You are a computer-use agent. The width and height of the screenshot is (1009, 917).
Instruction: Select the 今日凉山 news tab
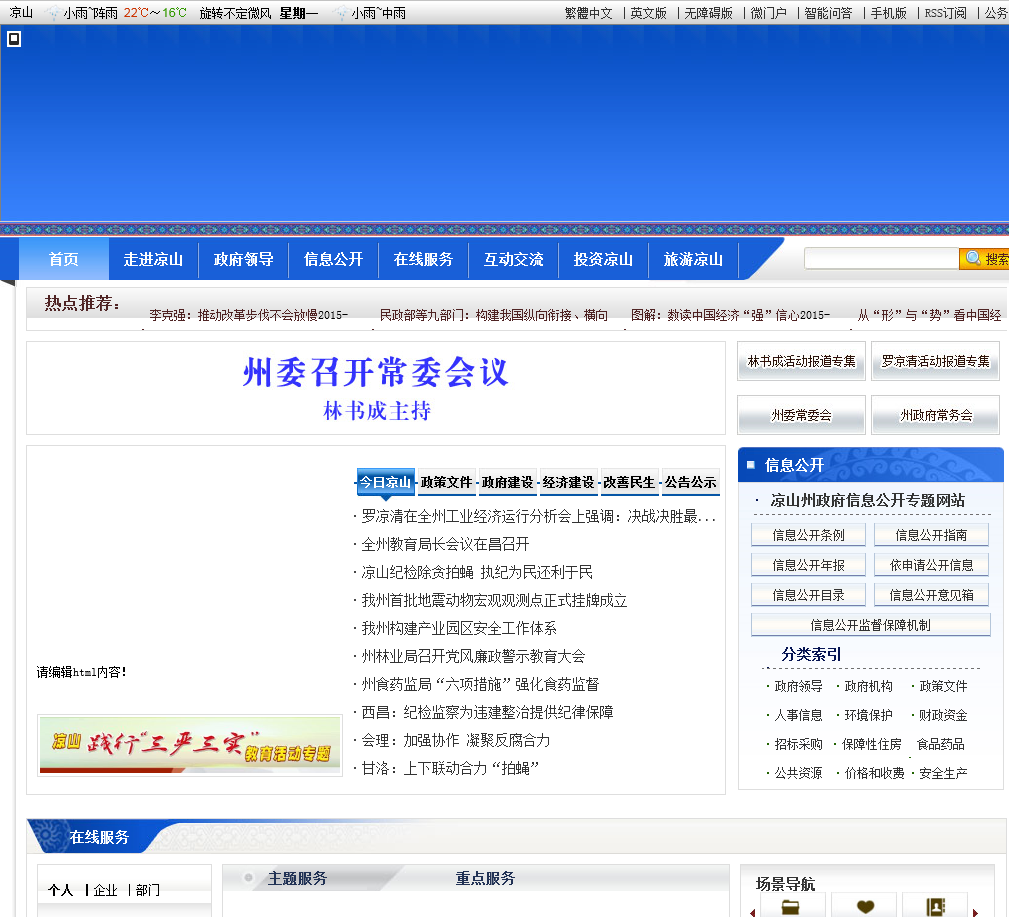click(385, 482)
